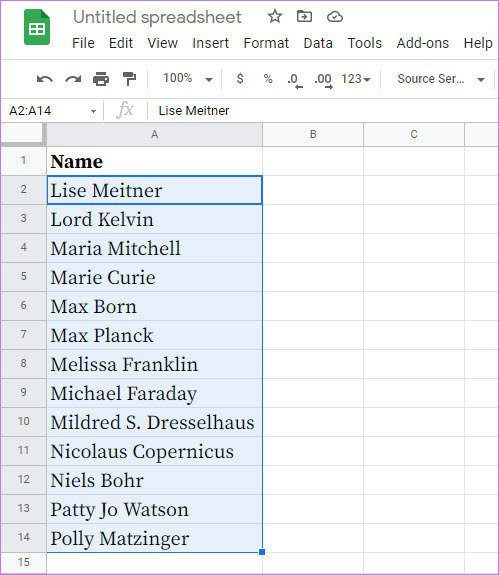Open the Data menu
The height and width of the screenshot is (575, 499).
coord(318,43)
